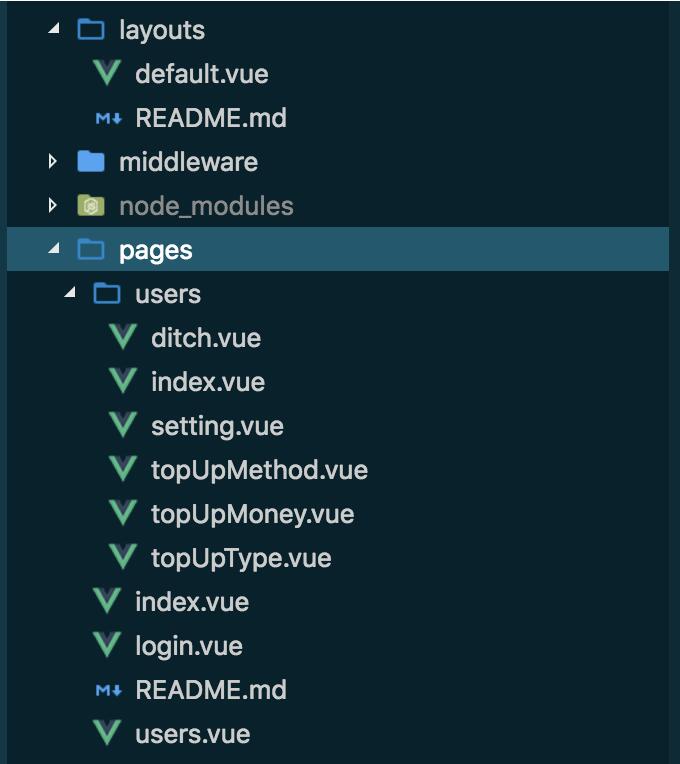
Task: Expand the middleware folder arrow
Action: (x=53, y=162)
